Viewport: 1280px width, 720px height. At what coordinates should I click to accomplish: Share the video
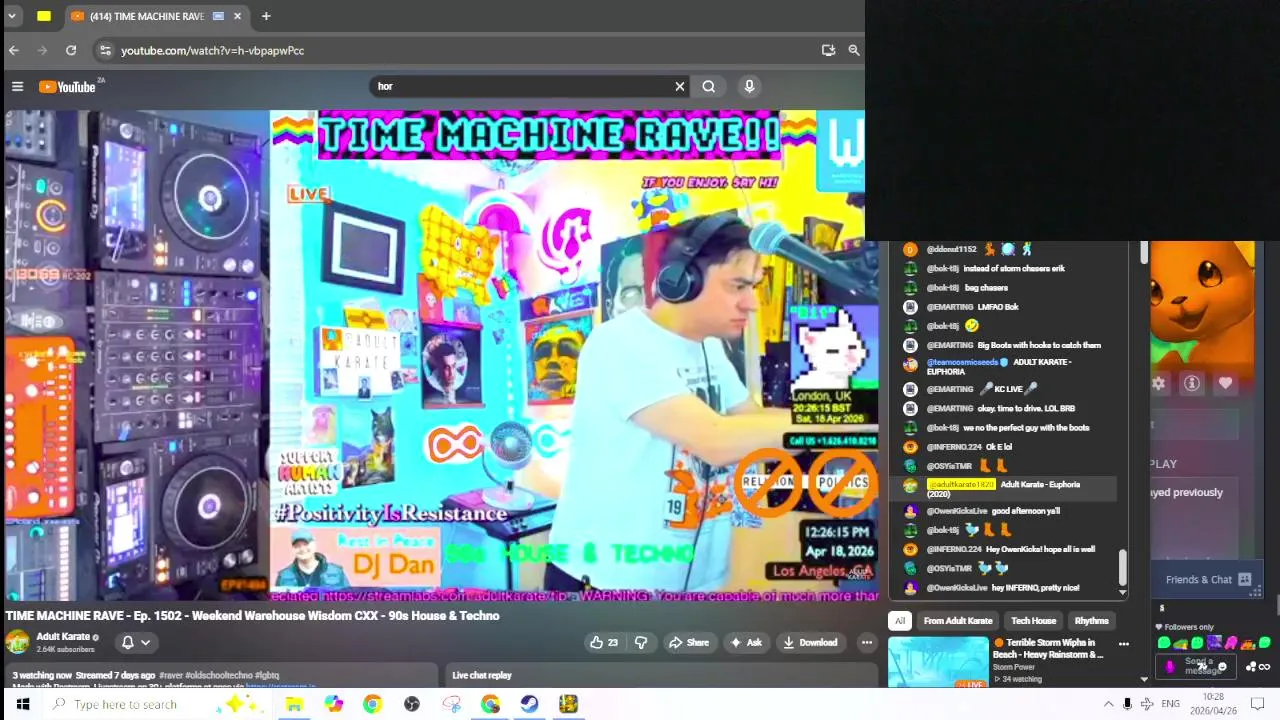click(x=689, y=642)
